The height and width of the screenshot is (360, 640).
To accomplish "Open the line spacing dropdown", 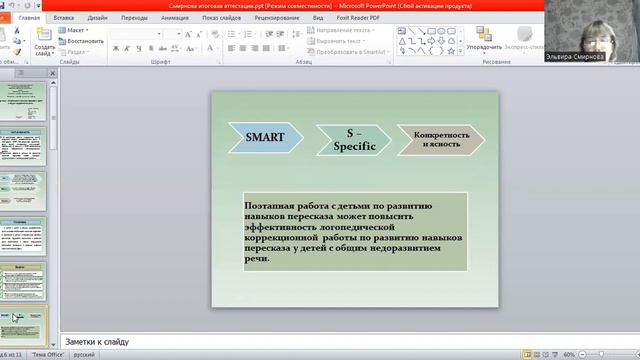I will coord(297,34).
